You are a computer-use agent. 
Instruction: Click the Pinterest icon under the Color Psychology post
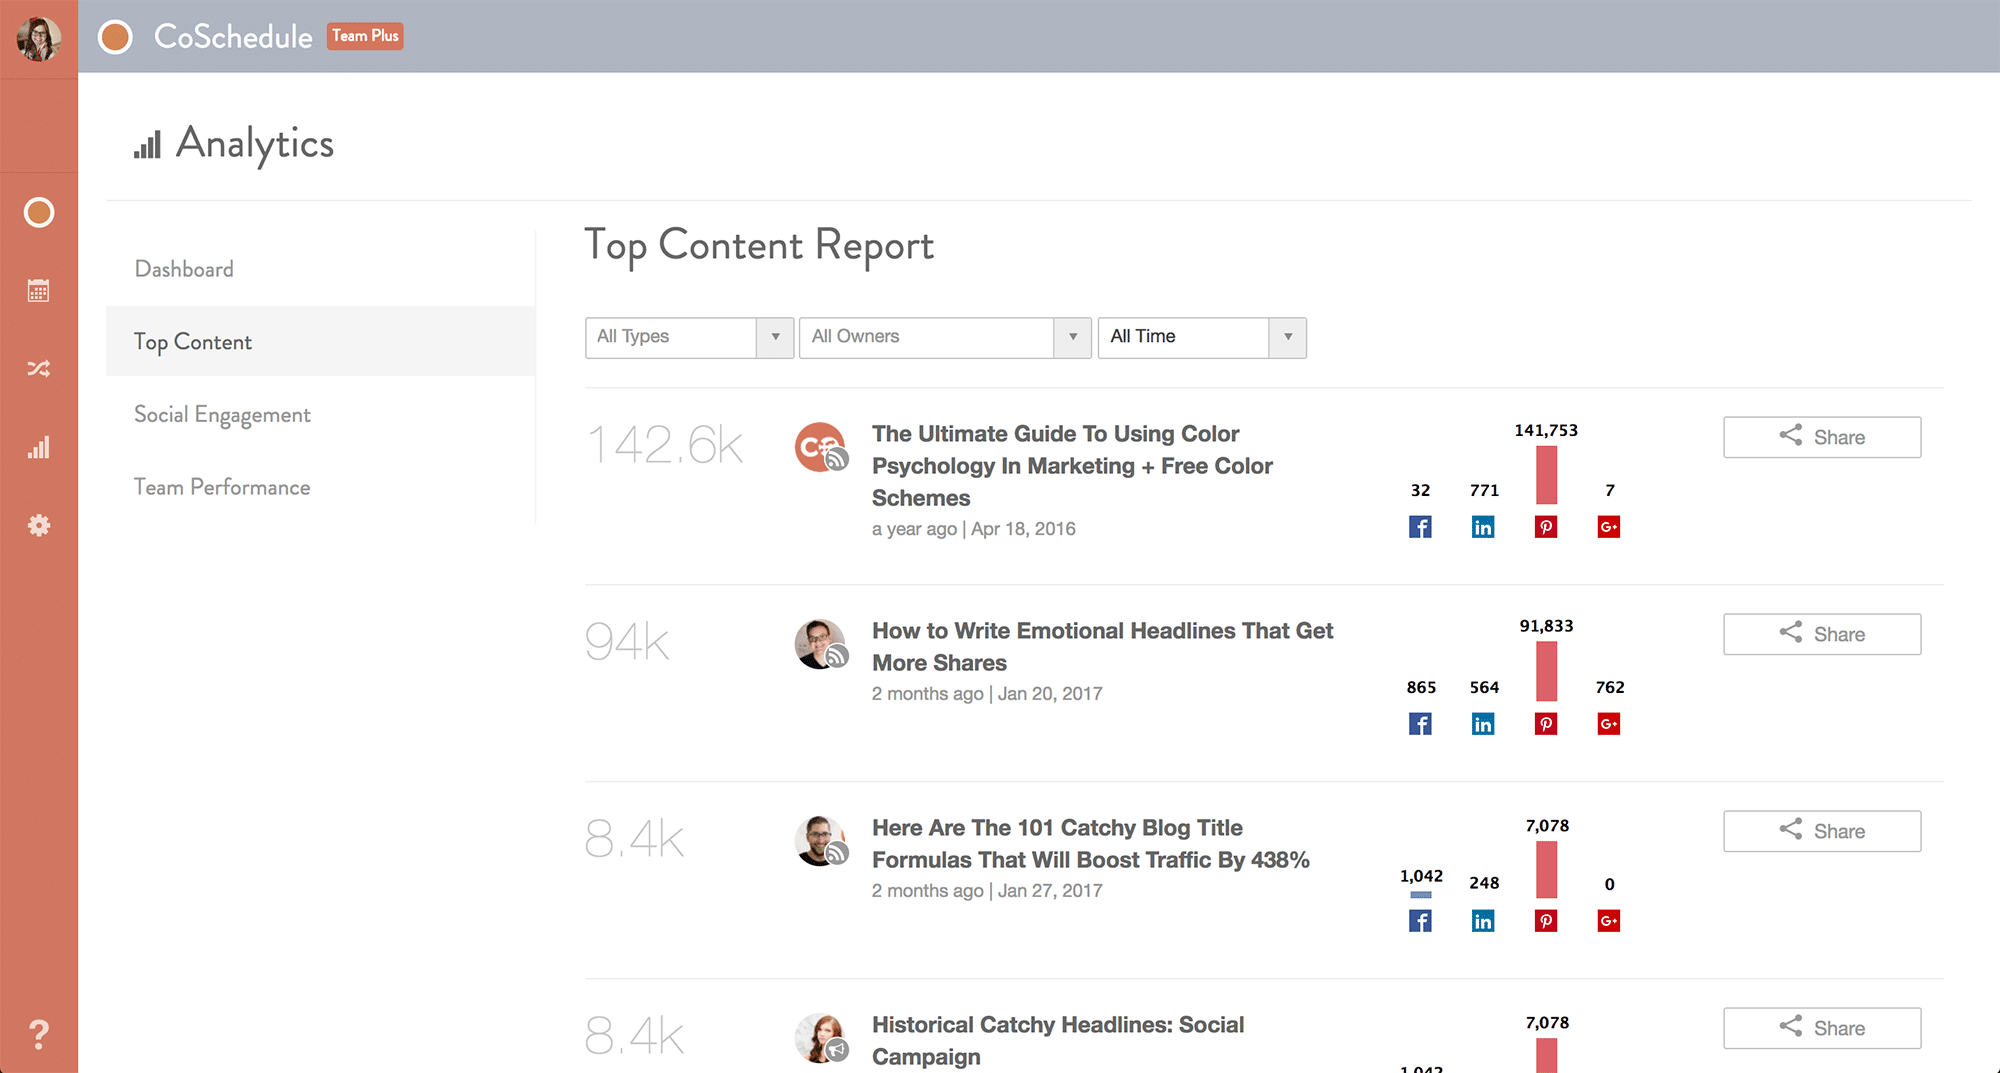pyautogui.click(x=1545, y=527)
